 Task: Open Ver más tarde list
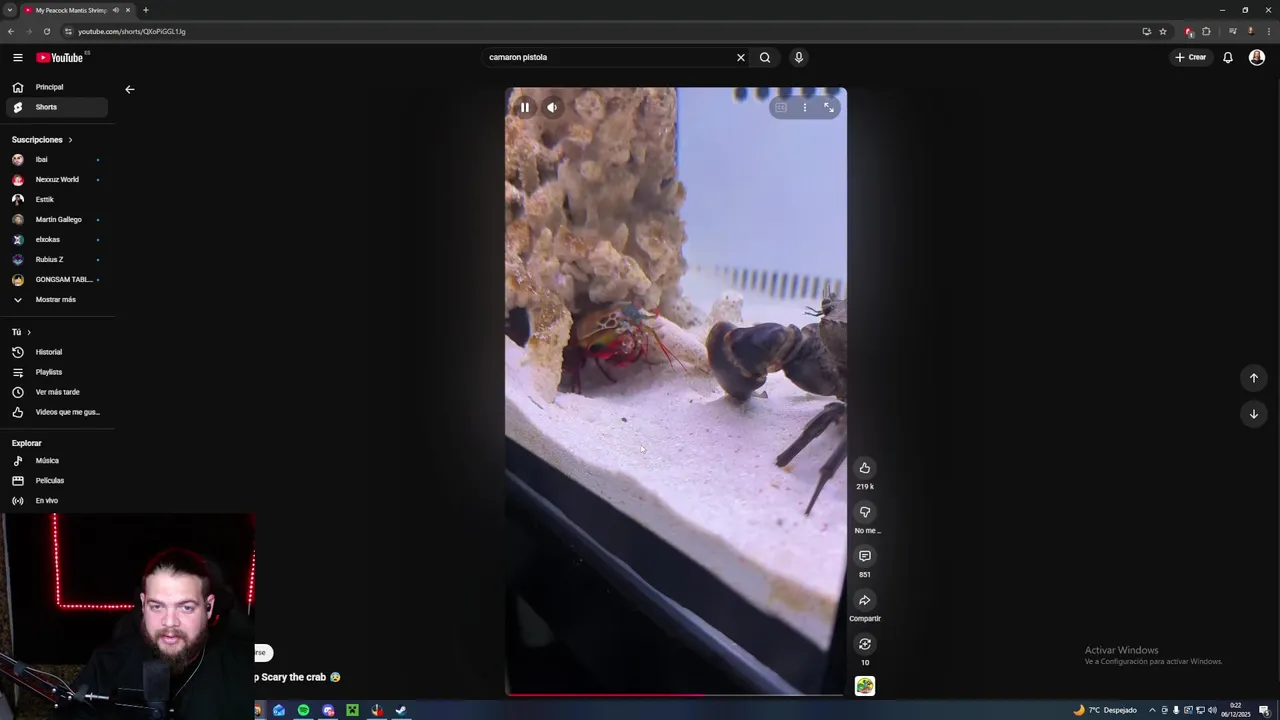pyautogui.click(x=56, y=392)
